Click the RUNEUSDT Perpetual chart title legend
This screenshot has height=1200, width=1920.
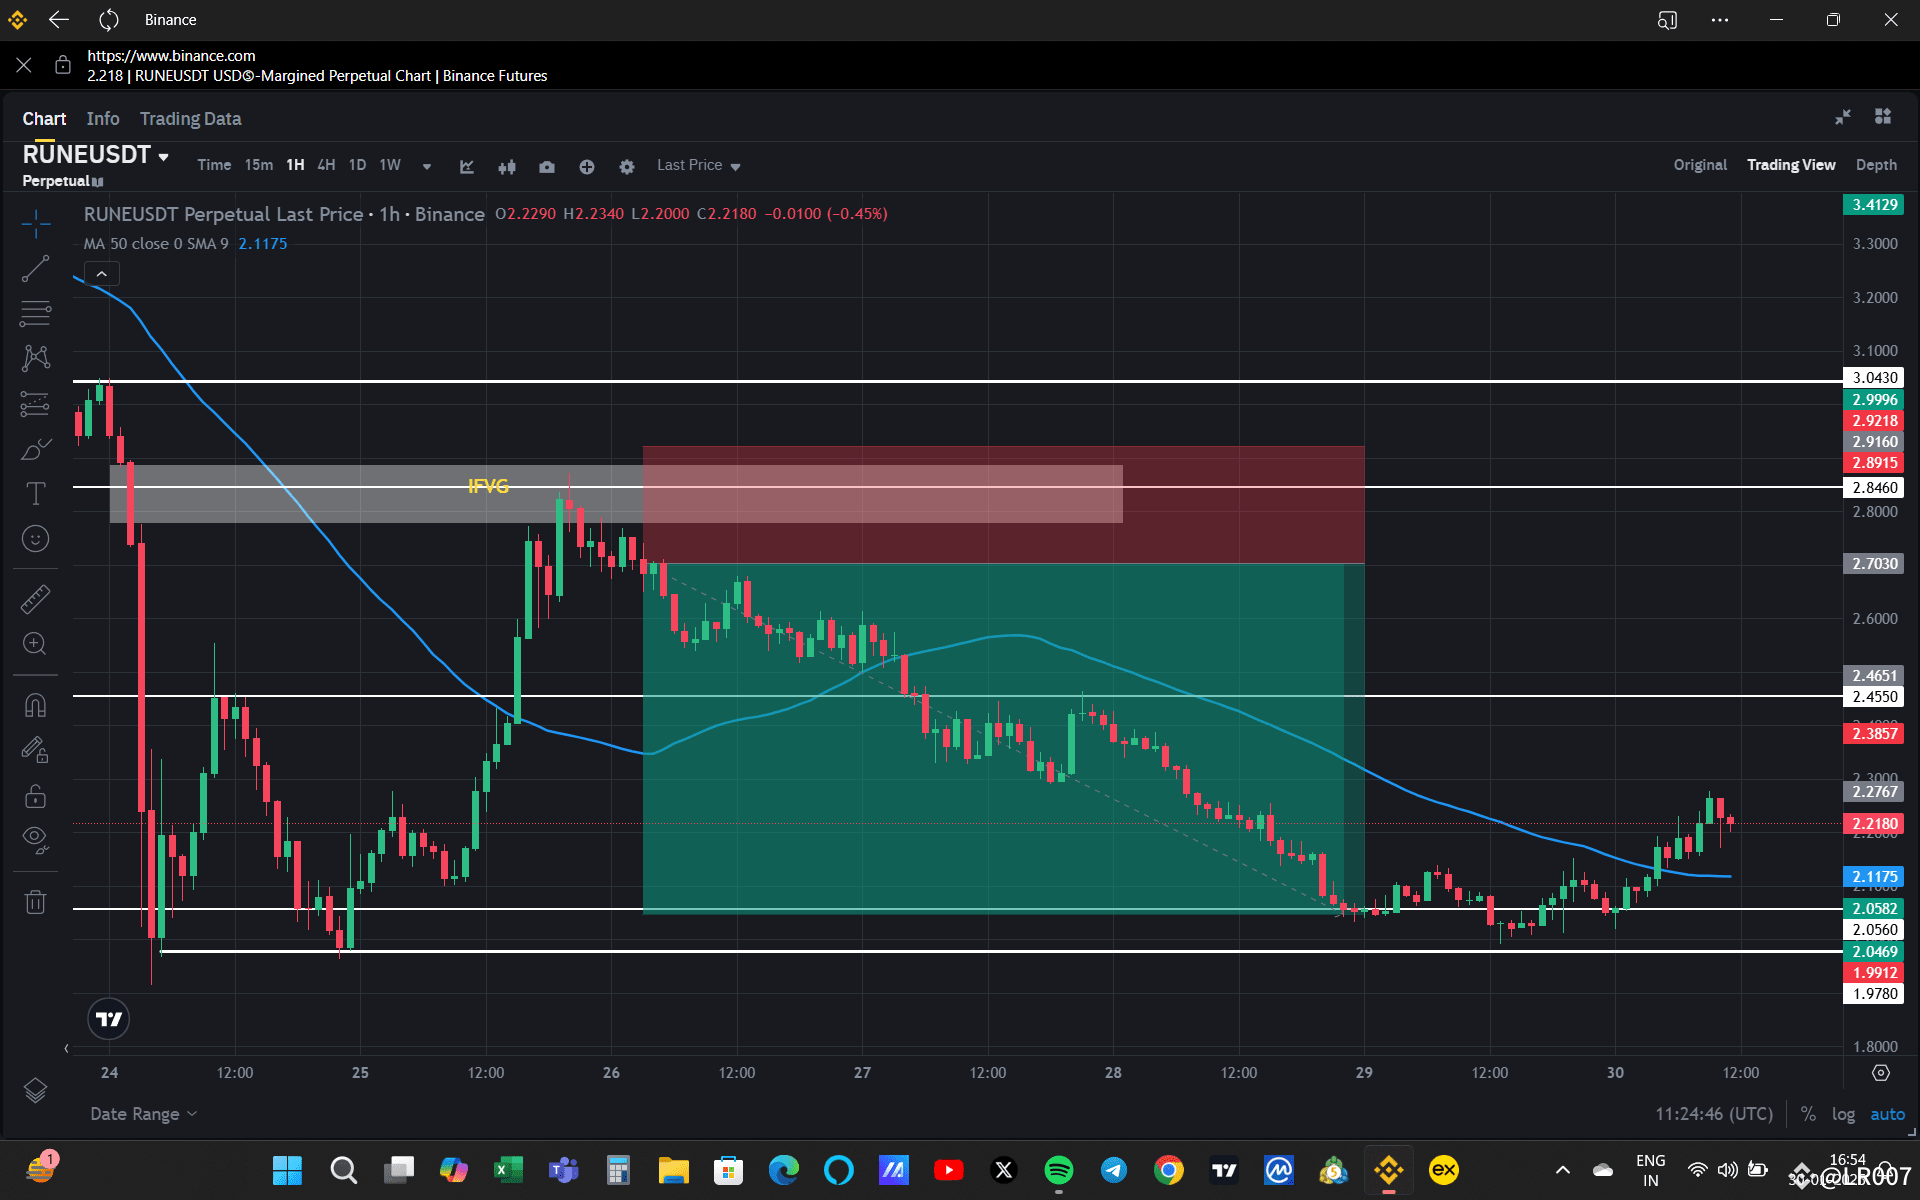pos(284,214)
